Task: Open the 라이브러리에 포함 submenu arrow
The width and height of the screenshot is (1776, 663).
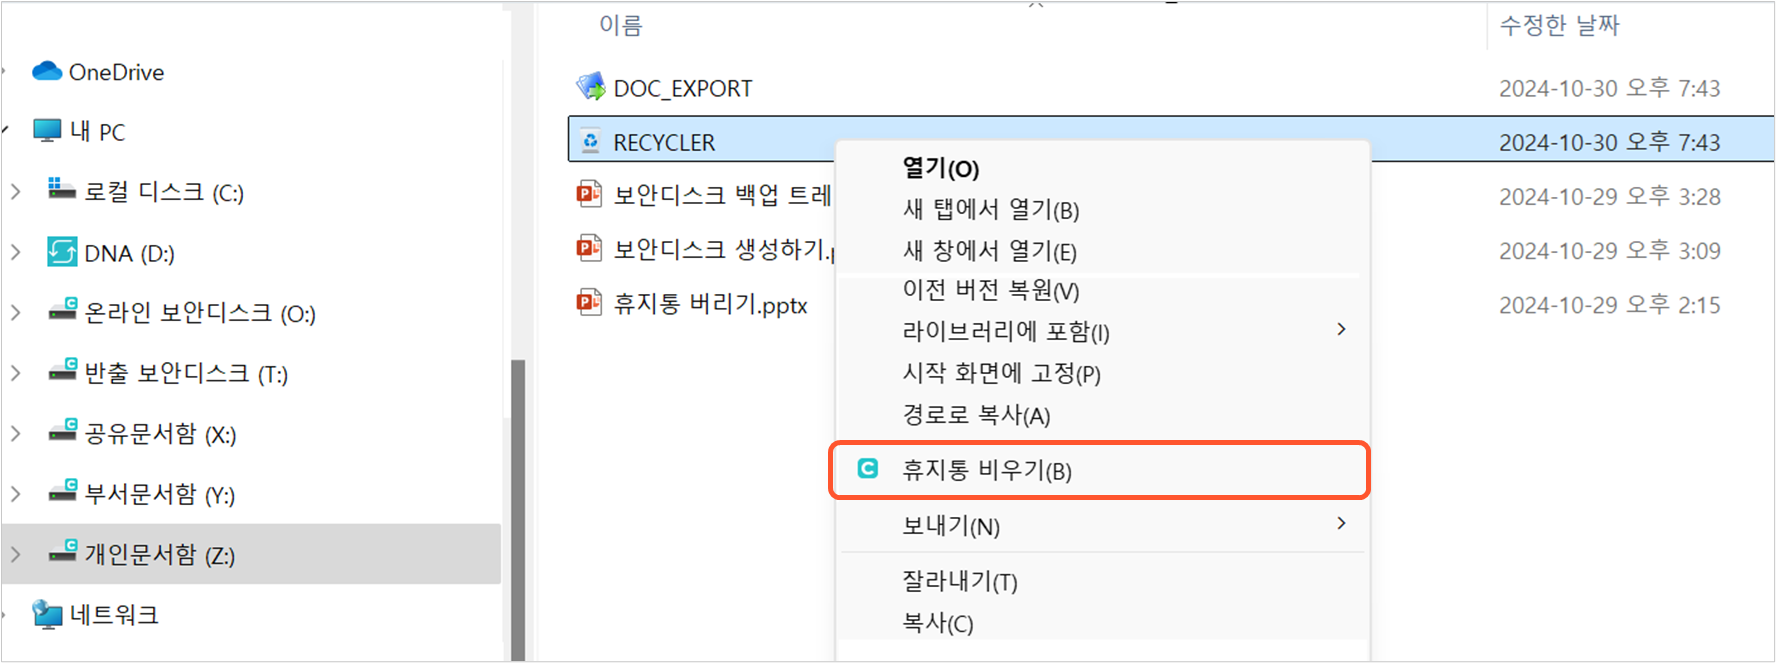Action: point(1341,330)
